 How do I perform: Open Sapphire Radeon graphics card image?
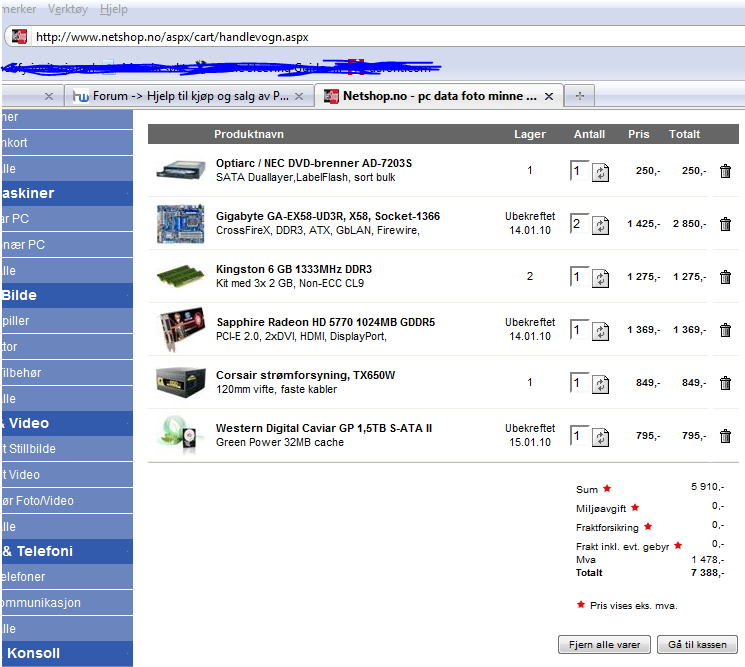(x=182, y=329)
